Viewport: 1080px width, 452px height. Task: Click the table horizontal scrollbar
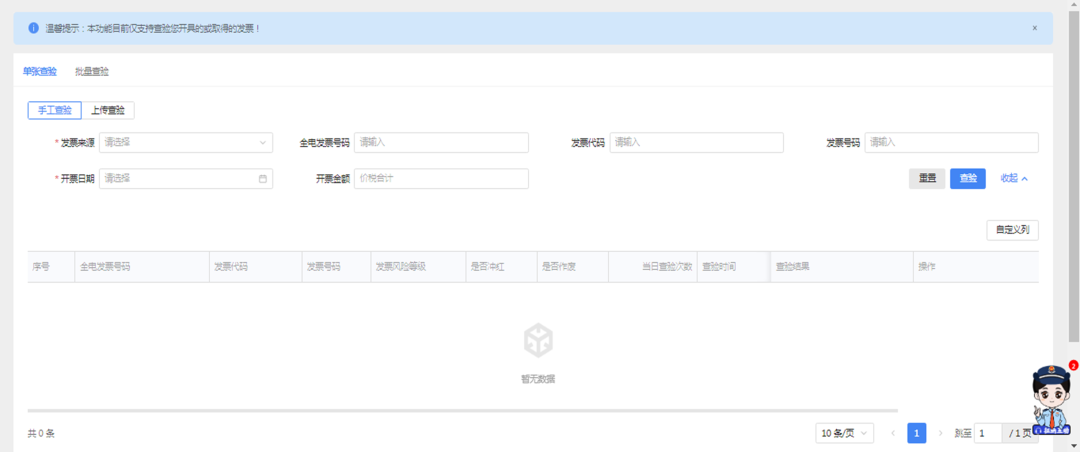coord(463,411)
